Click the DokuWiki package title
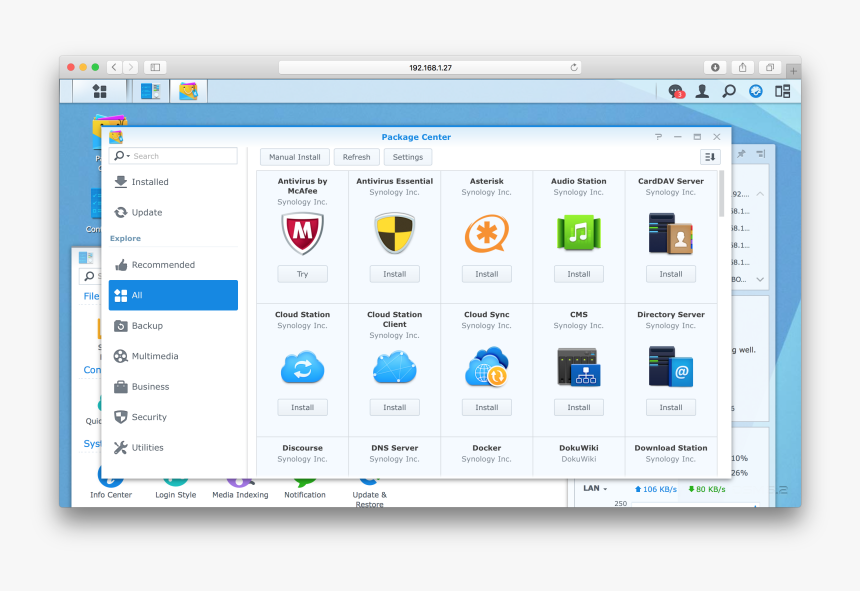Viewport: 860px width, 591px height. click(x=579, y=448)
